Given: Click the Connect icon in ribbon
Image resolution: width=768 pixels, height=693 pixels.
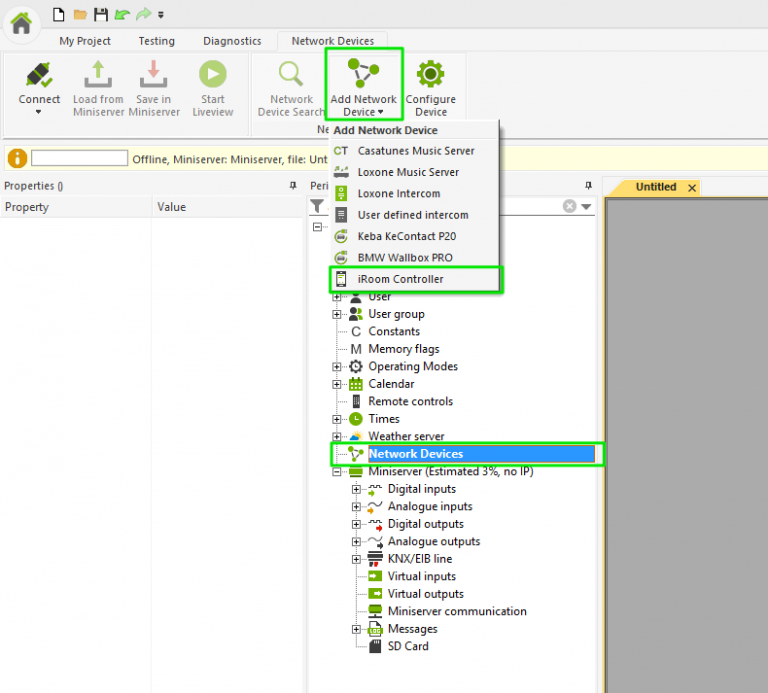Looking at the screenshot, I should [39, 76].
